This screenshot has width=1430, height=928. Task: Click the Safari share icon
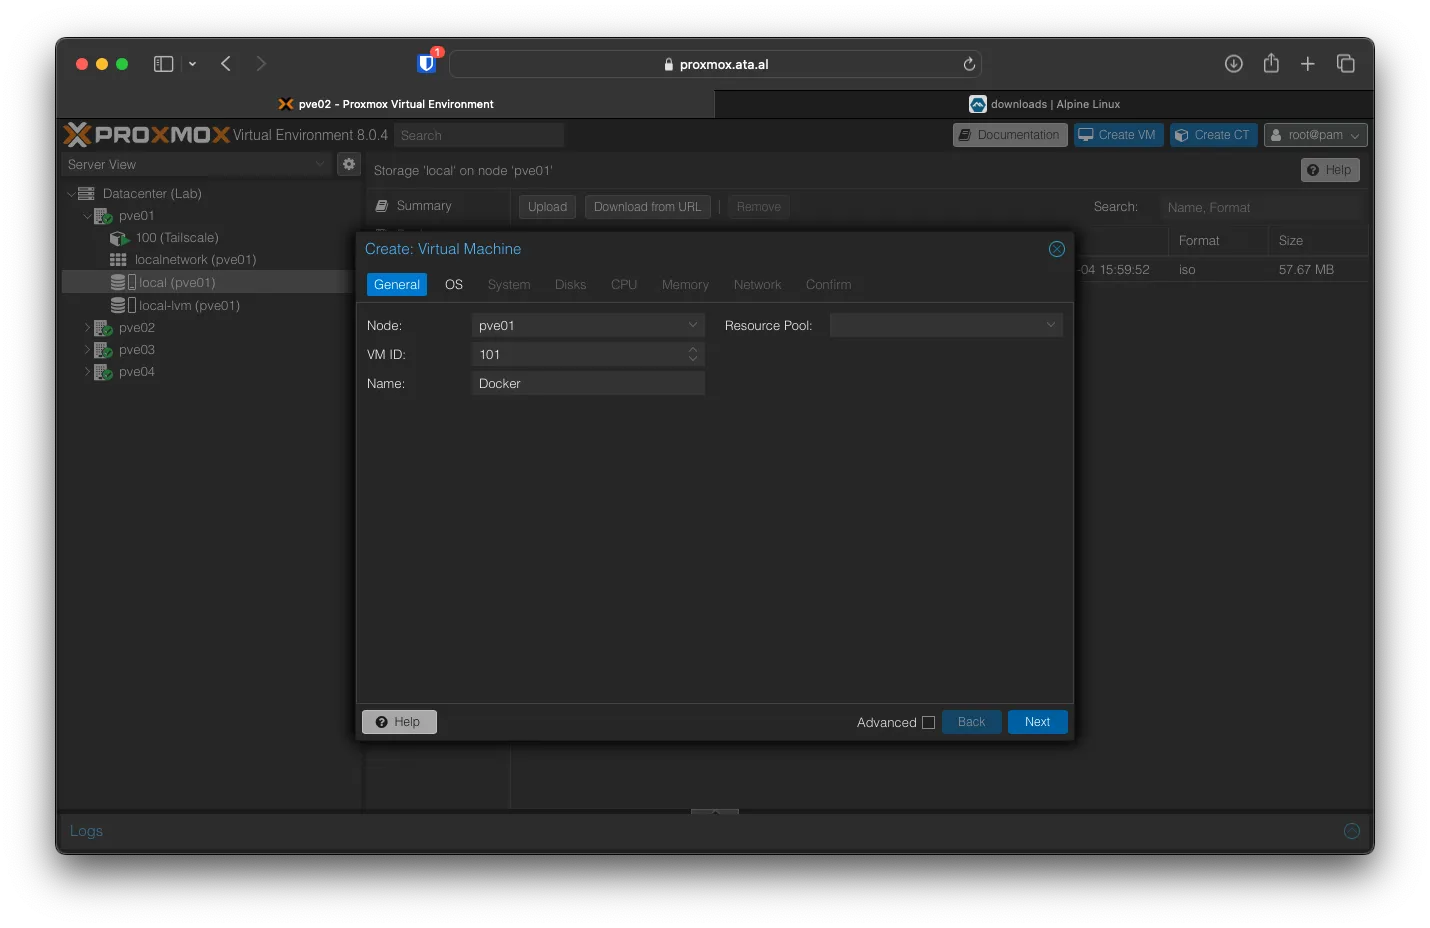[x=1271, y=63]
